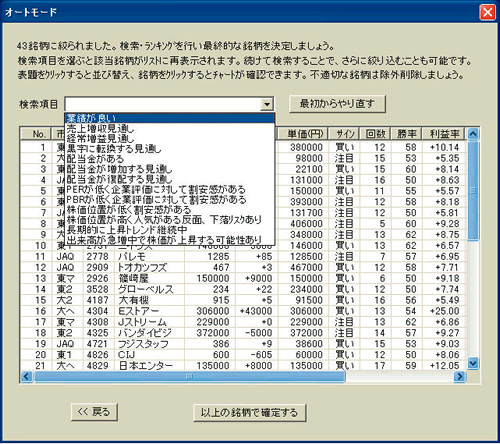Image resolution: width=500 pixels, height=444 pixels.
Task: Click the 最初からやり直す button
Action: [337, 104]
